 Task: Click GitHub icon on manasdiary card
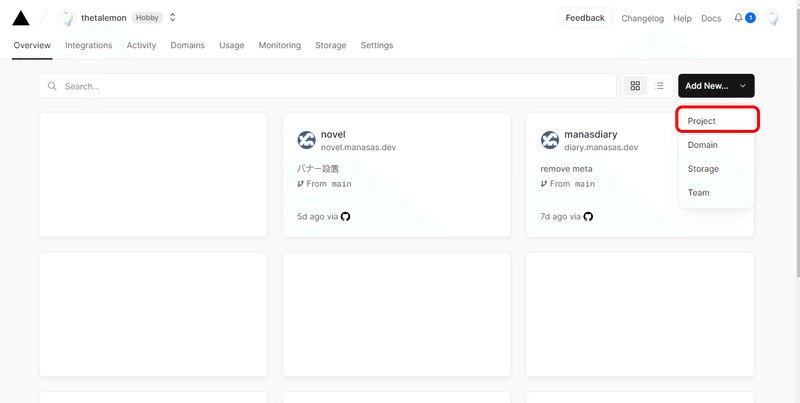(x=588, y=217)
